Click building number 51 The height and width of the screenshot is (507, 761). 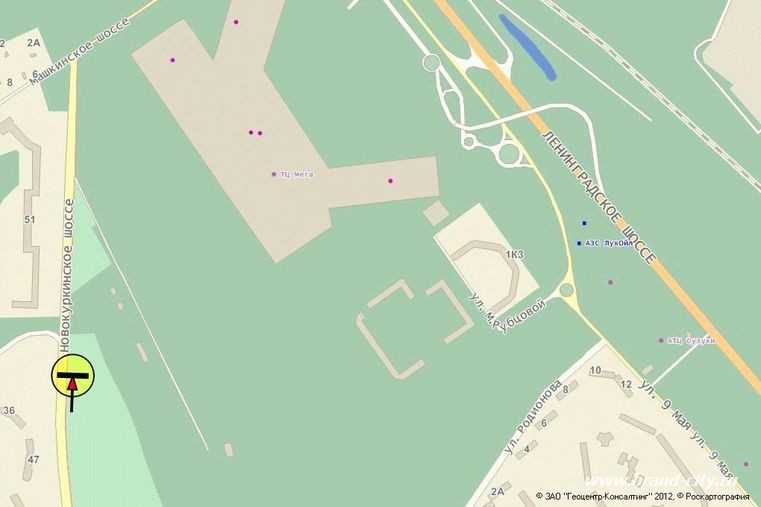pos(30,219)
